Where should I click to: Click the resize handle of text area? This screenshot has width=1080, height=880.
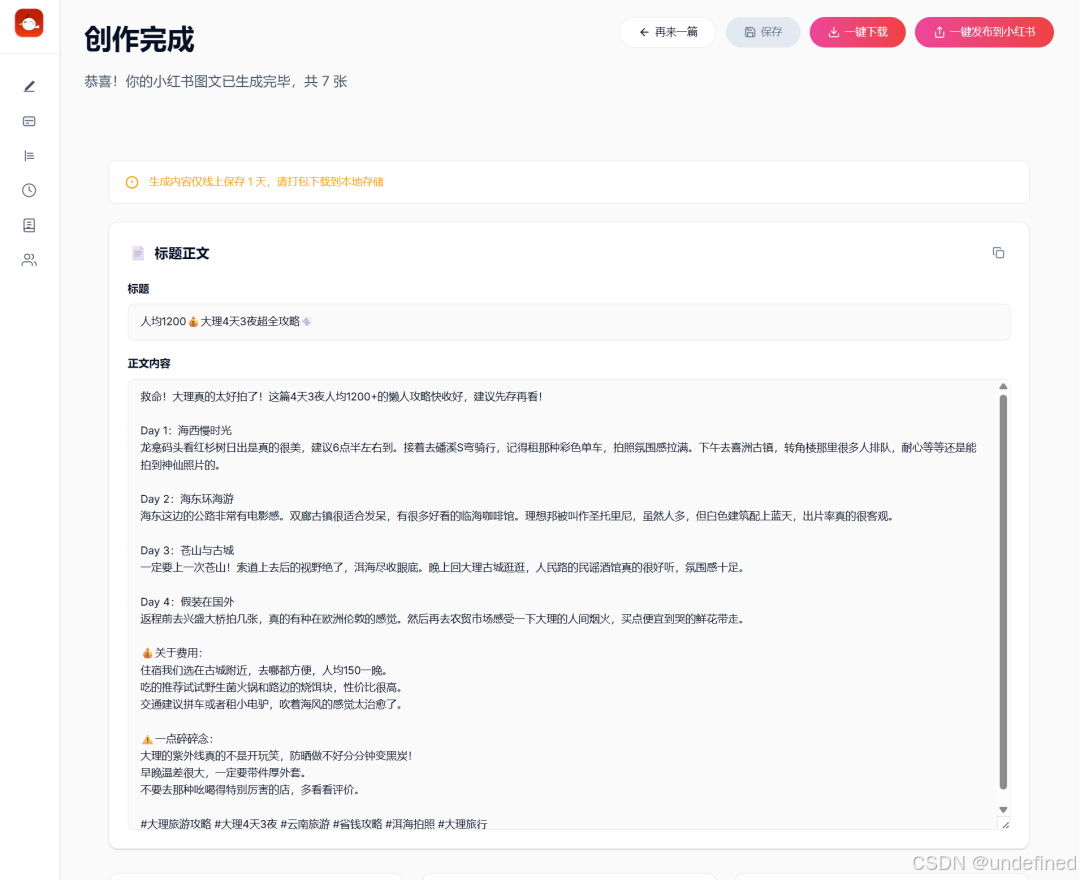point(1006,824)
